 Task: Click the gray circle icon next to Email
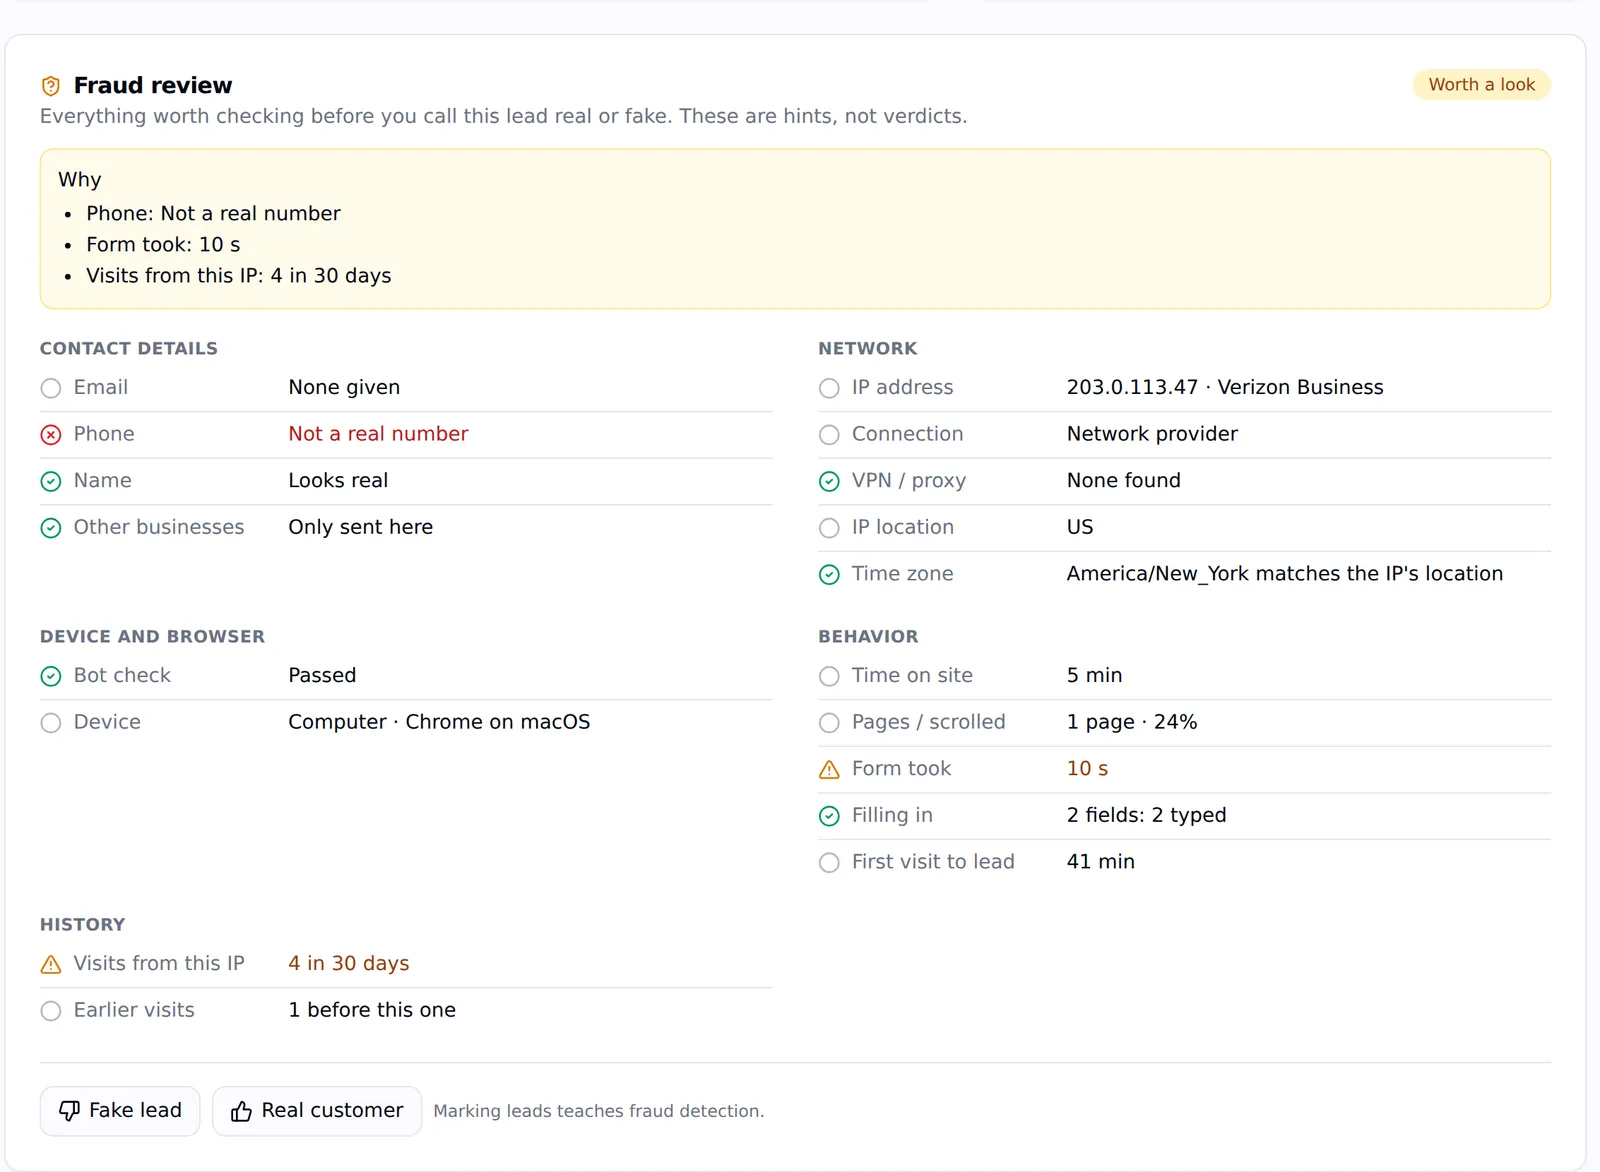(x=51, y=388)
